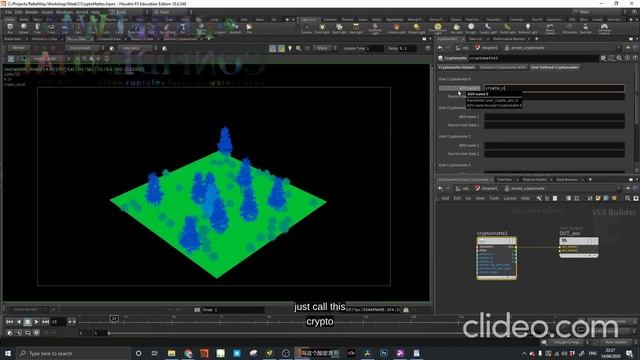Click the render view magnifier icon
The width and height of the screenshot is (640, 360).
(x=298, y=48)
